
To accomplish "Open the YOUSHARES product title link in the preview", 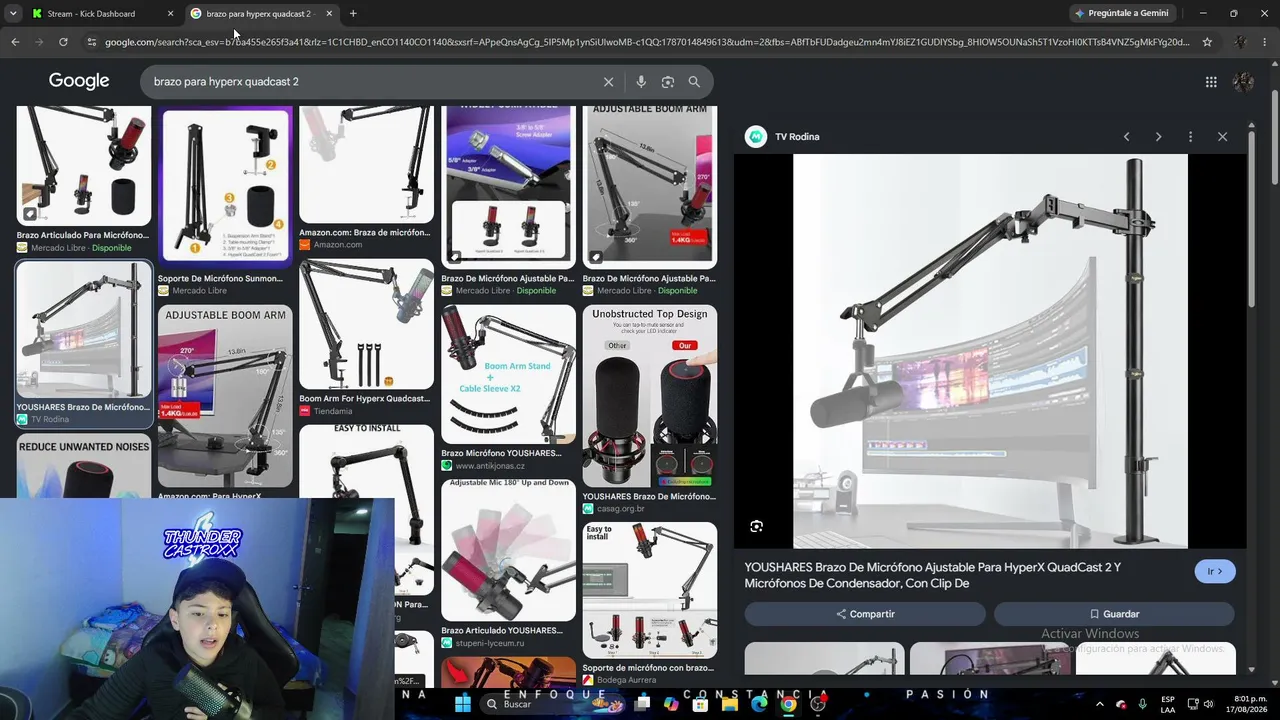I will point(933,575).
